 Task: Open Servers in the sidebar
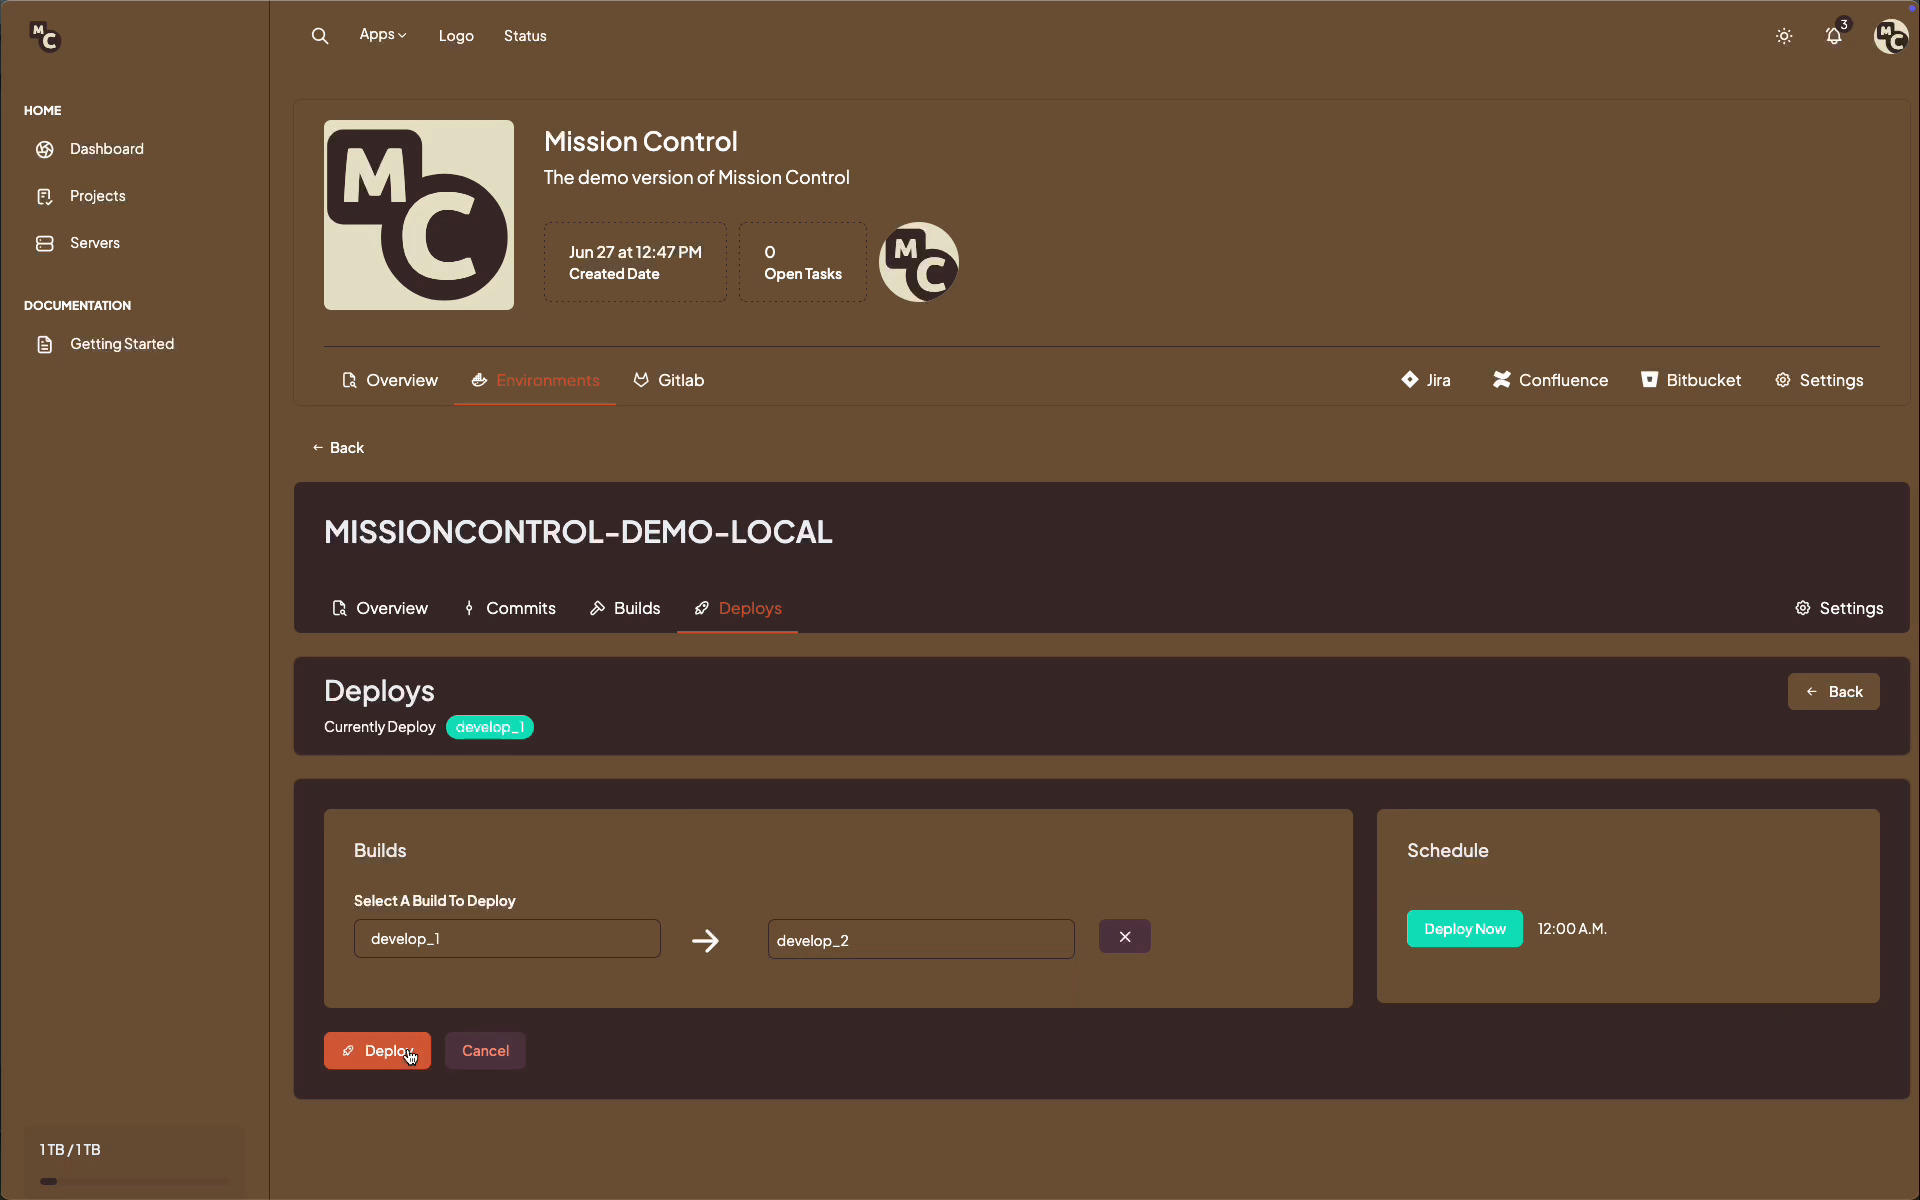point(94,243)
